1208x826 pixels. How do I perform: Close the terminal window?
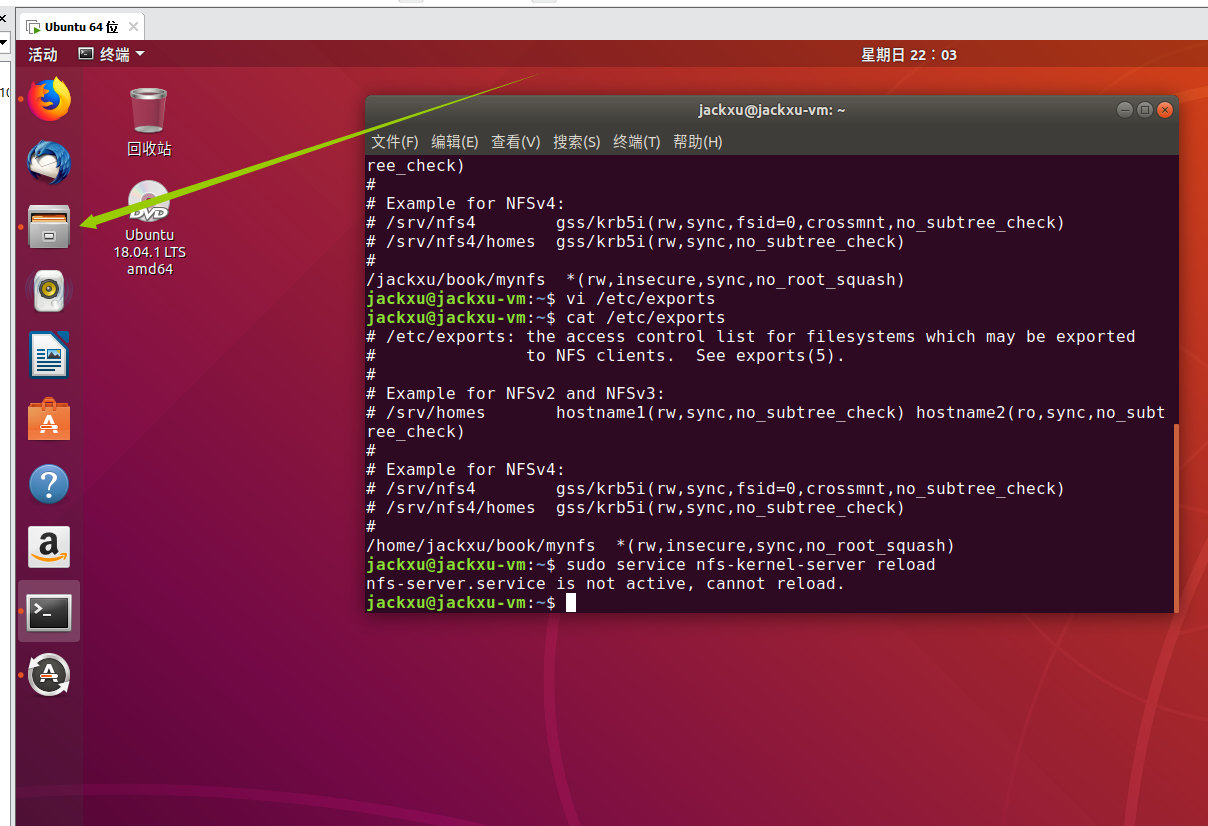(1164, 110)
